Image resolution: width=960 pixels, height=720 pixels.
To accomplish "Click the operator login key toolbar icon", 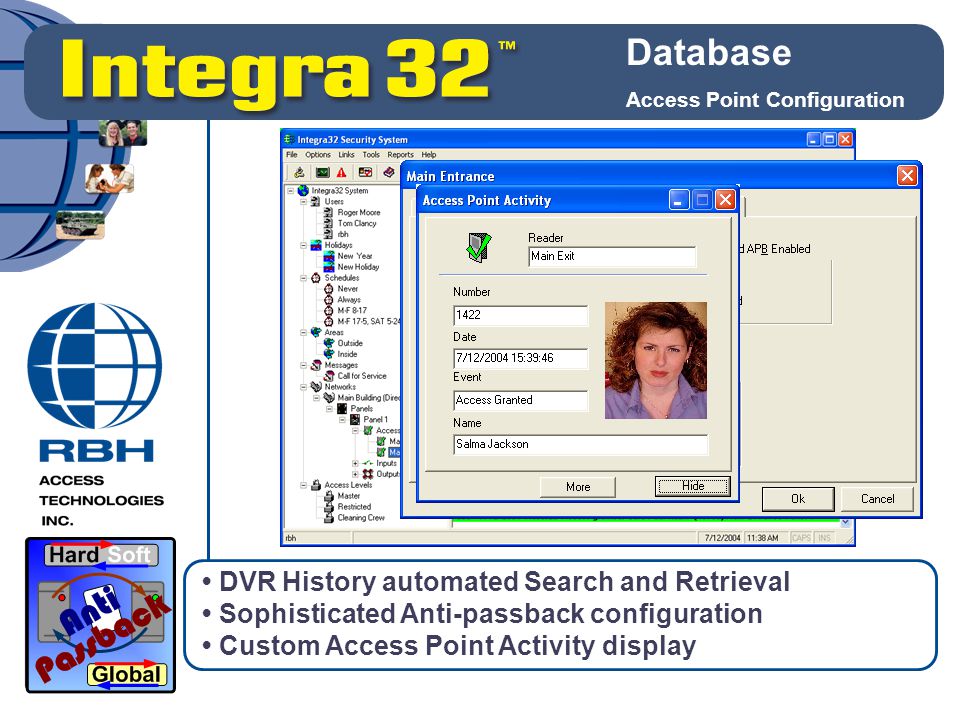I will 299,173.
